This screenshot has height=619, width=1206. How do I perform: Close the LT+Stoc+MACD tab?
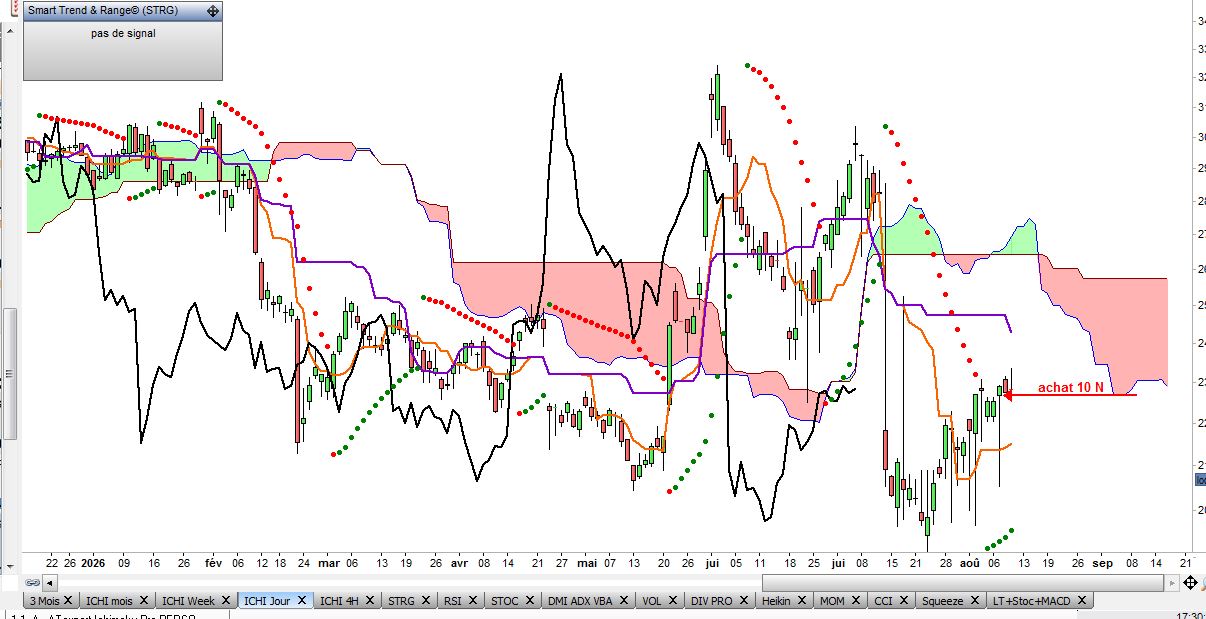point(1081,600)
